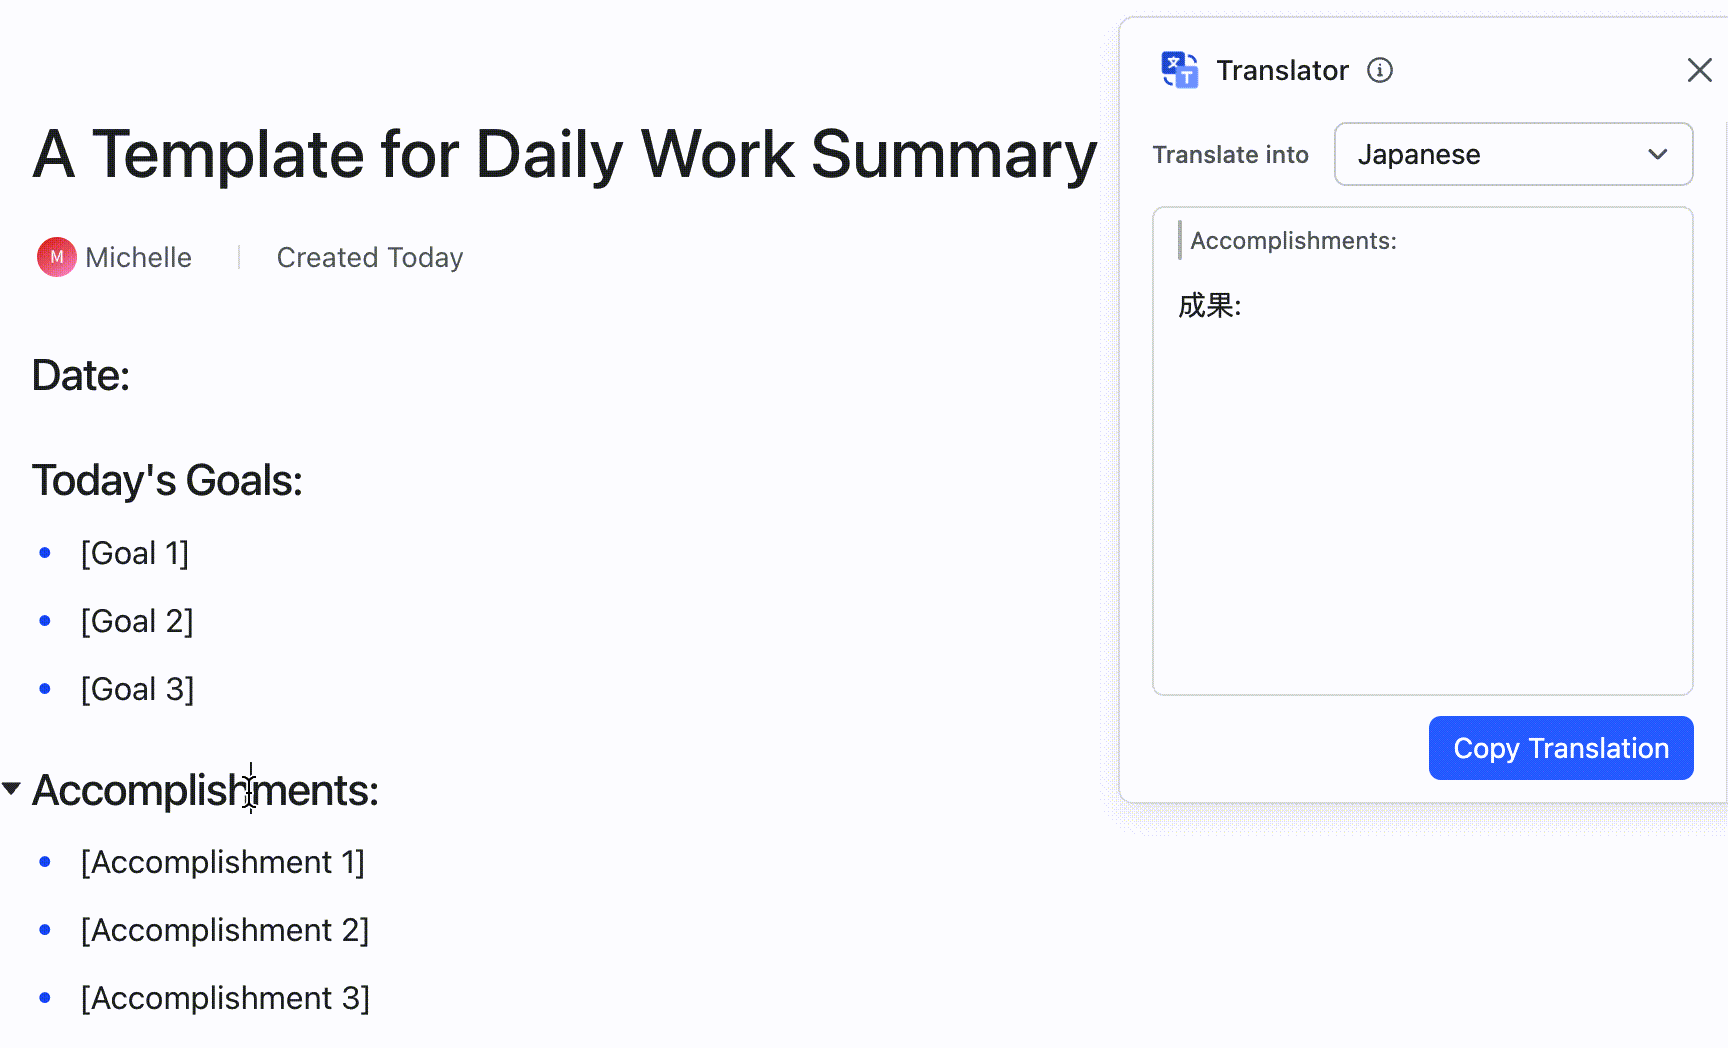The height and width of the screenshot is (1048, 1728).
Task: Click the Translator logo icon
Action: [1180, 70]
